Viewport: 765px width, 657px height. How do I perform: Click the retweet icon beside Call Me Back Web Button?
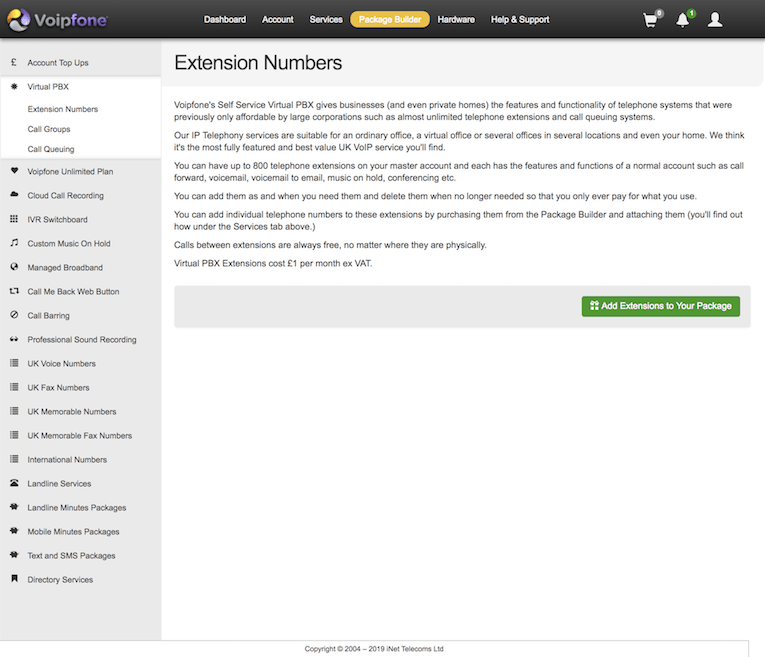click(14, 291)
